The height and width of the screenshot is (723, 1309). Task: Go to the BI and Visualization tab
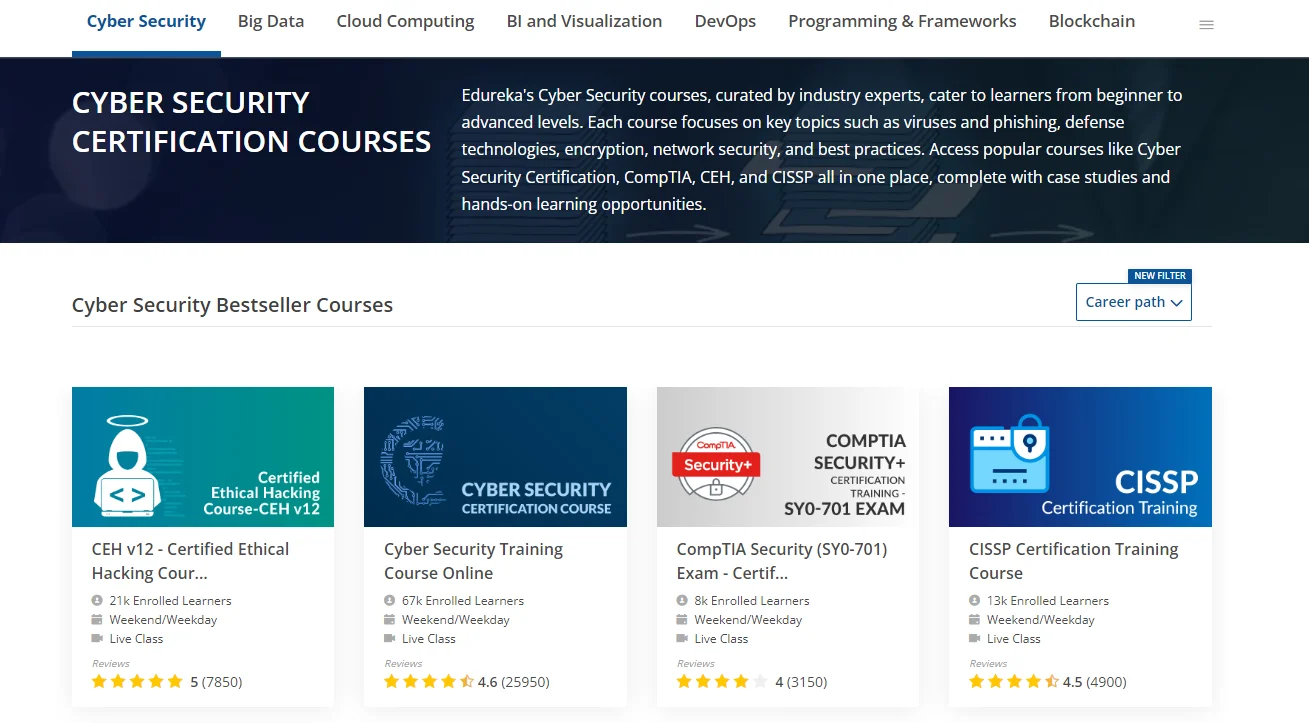coord(585,21)
